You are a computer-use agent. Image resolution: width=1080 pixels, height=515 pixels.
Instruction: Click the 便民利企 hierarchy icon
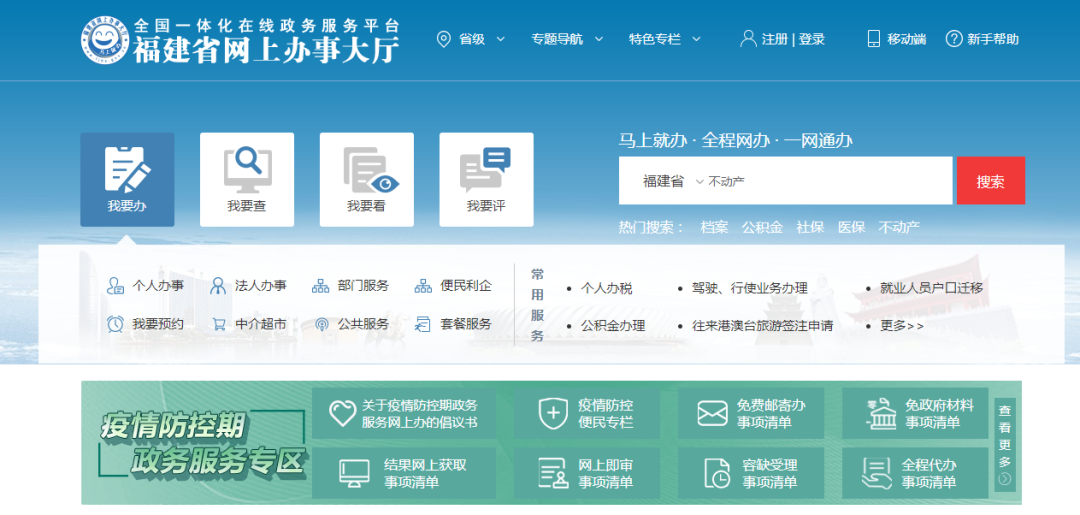(423, 286)
